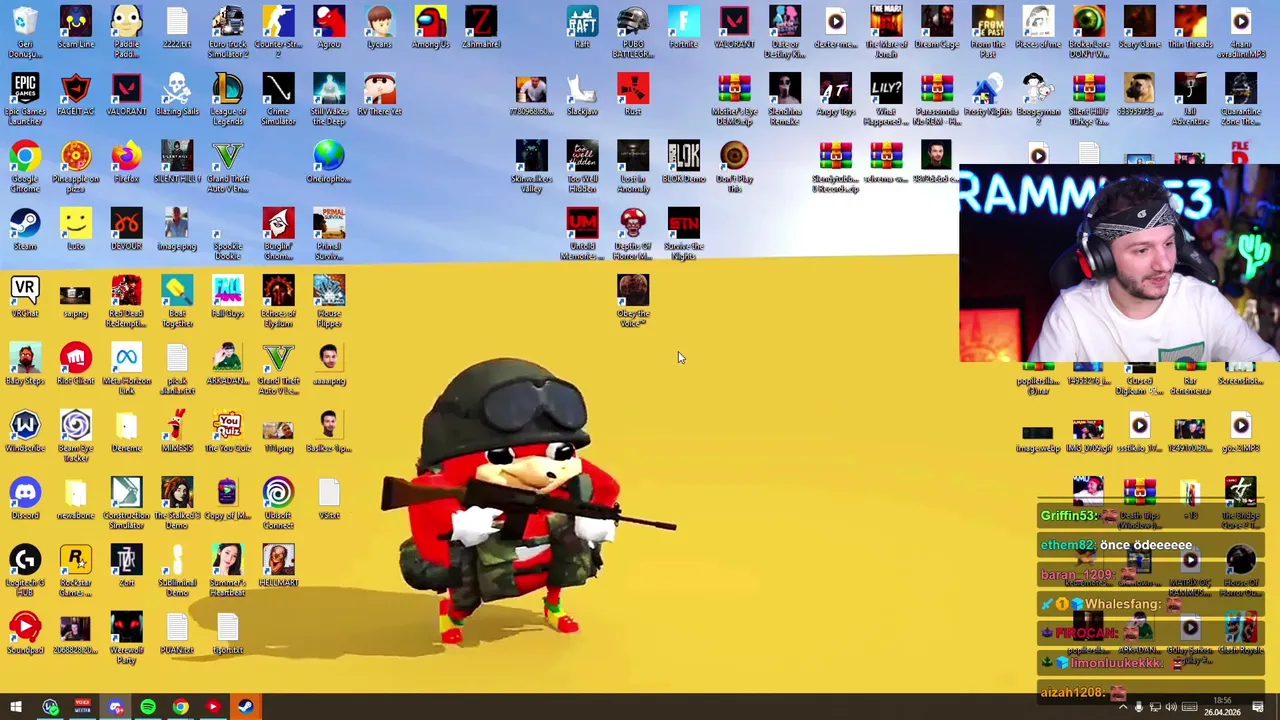Open the Recycle Bin (Geri Dönüşüm) icon
Screen dimensions: 1280x720
[25, 30]
